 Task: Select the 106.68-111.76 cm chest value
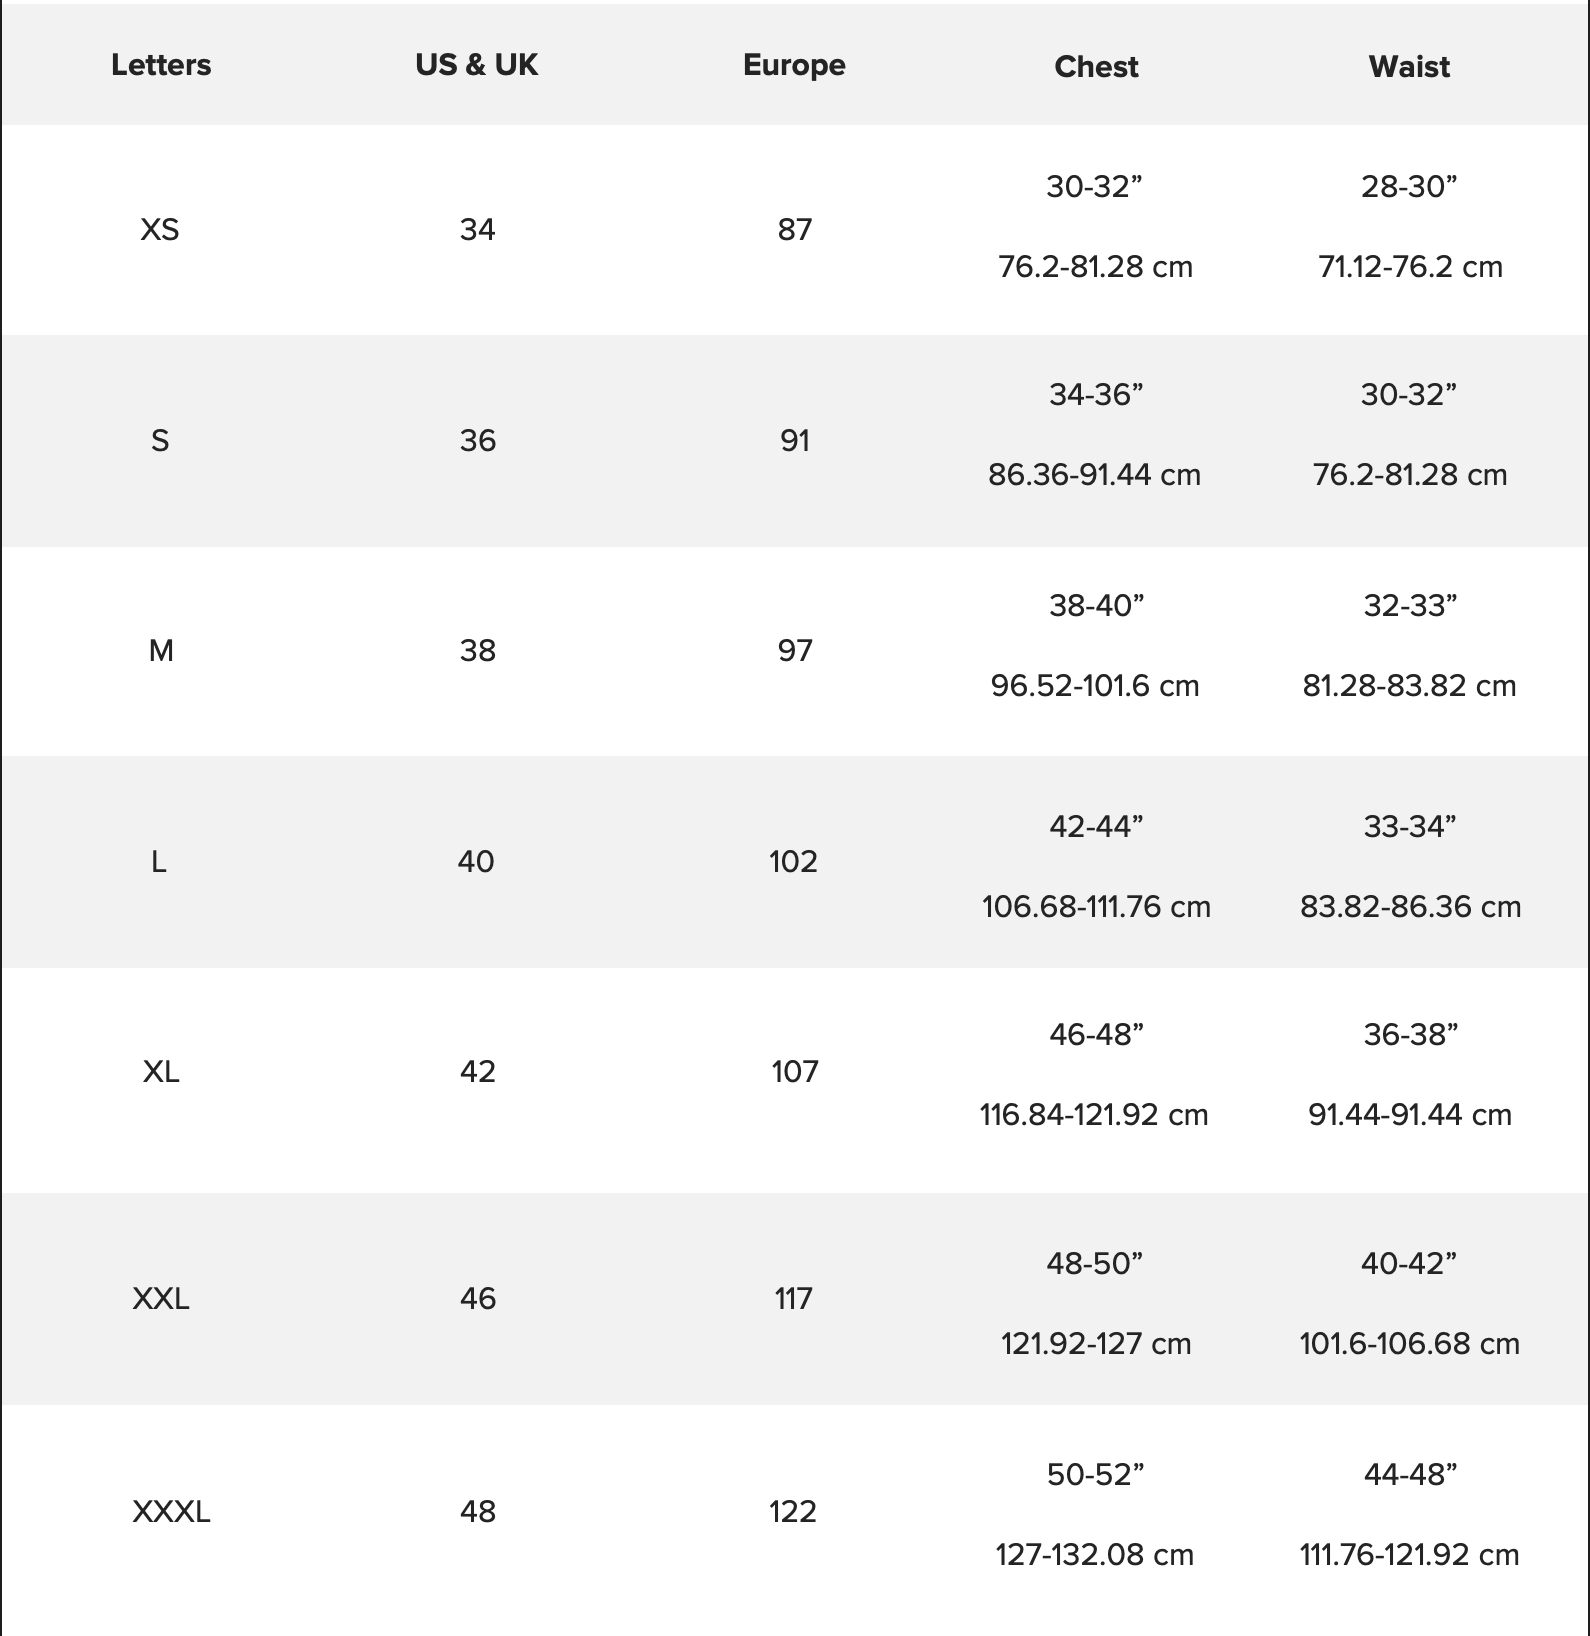pyautogui.click(x=1096, y=907)
